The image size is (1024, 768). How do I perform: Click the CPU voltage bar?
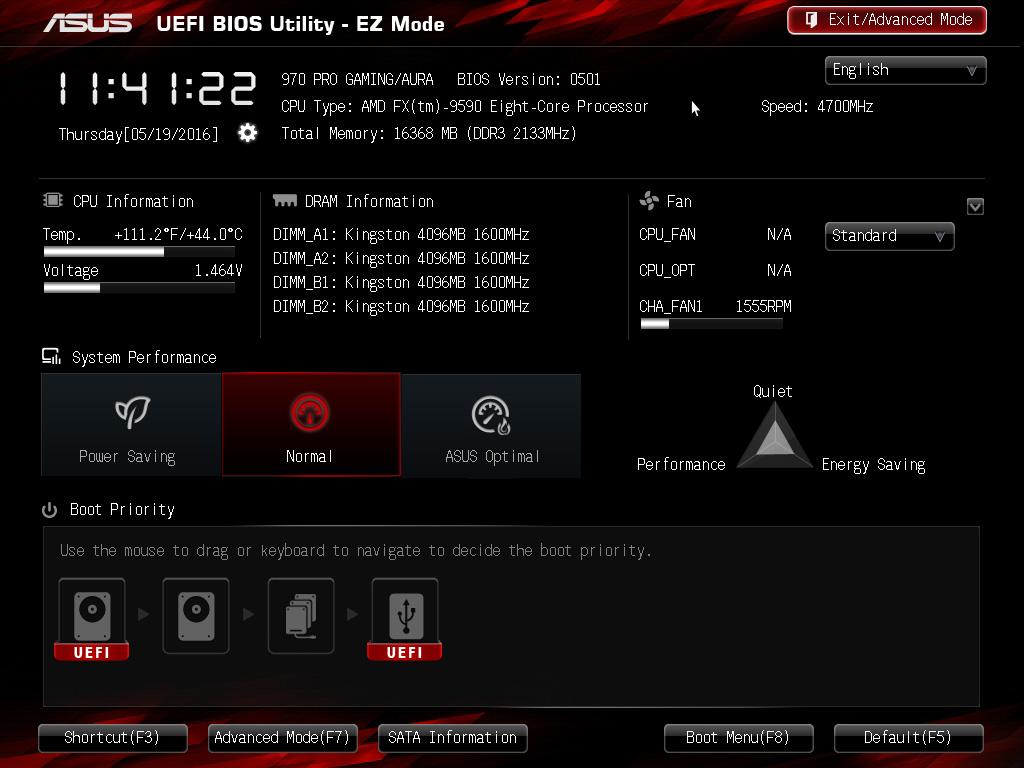coord(139,288)
